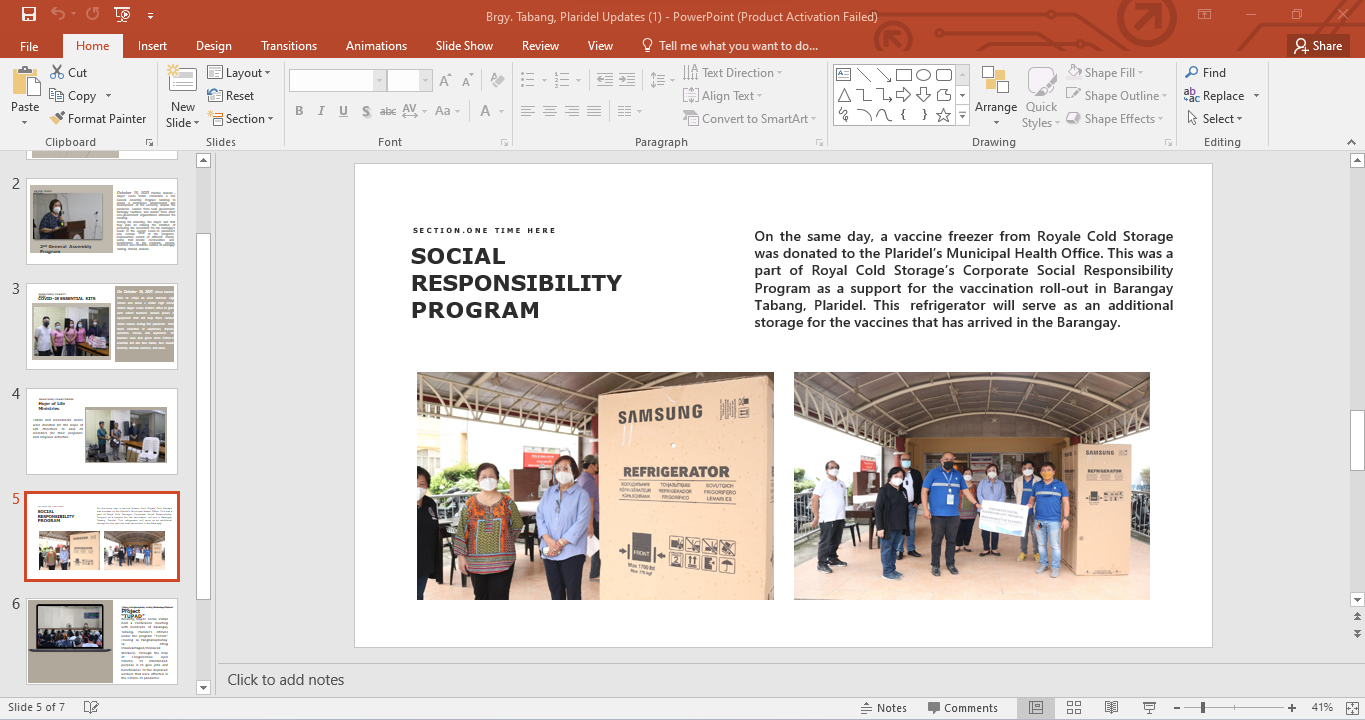Open Comments pane from status bar
The width and height of the screenshot is (1365, 720).
pos(962,708)
